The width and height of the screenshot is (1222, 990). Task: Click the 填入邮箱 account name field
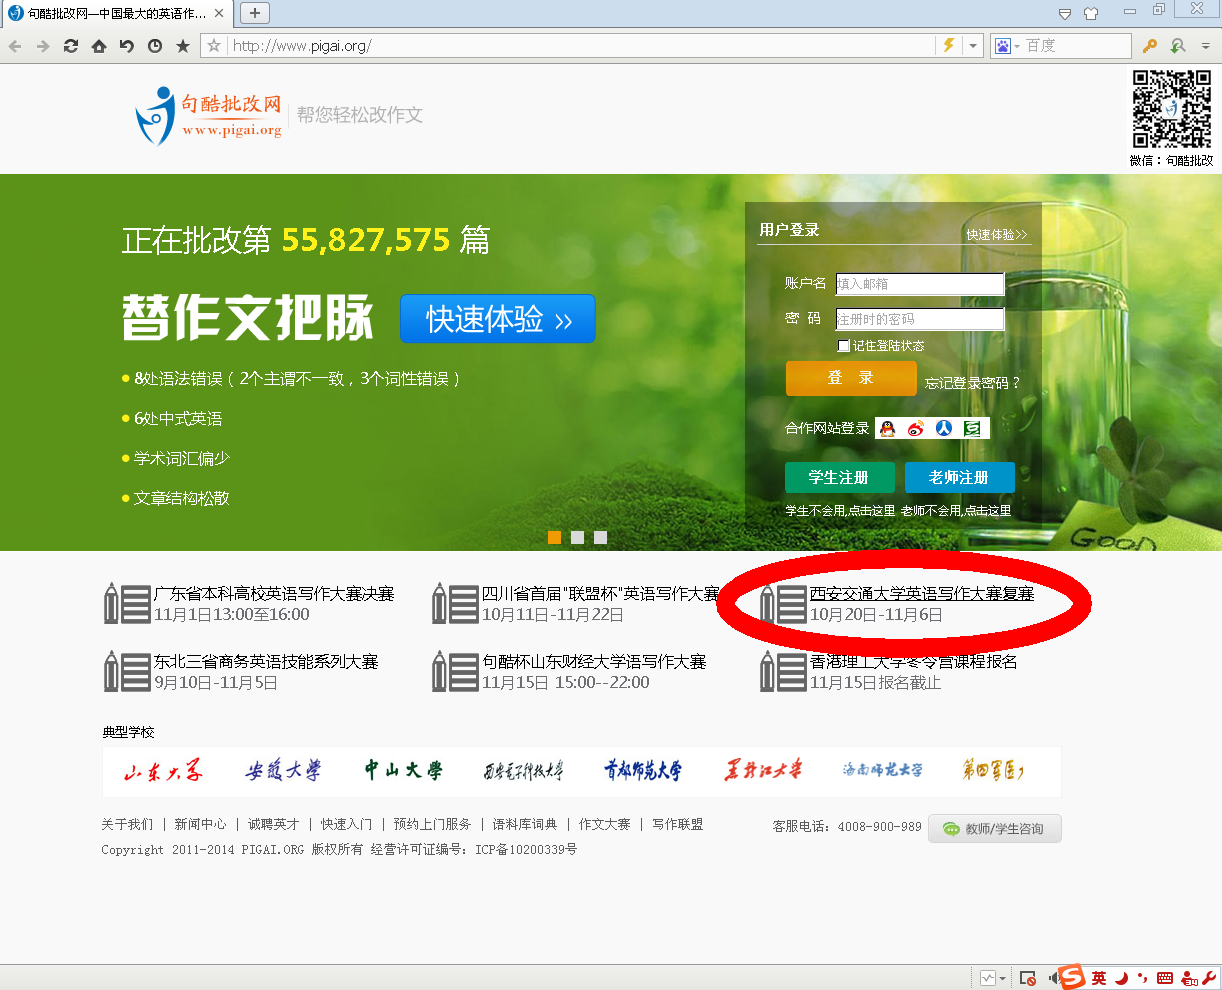click(x=919, y=284)
